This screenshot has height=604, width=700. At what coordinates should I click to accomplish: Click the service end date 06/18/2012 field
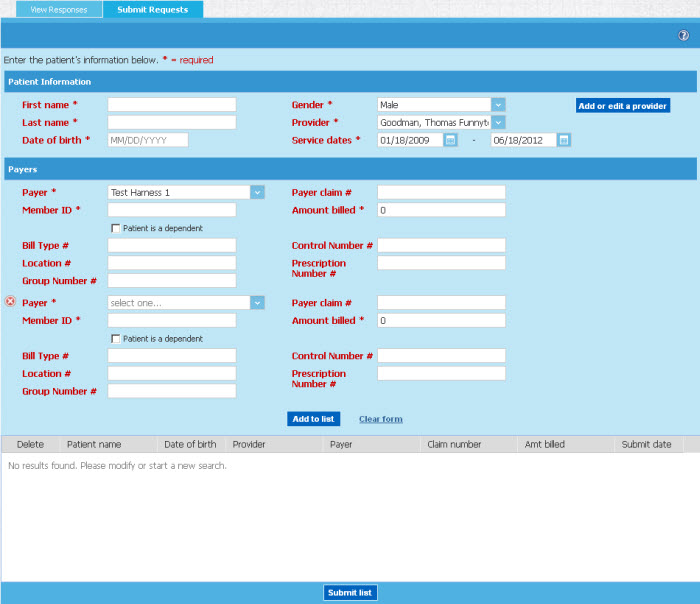(524, 140)
